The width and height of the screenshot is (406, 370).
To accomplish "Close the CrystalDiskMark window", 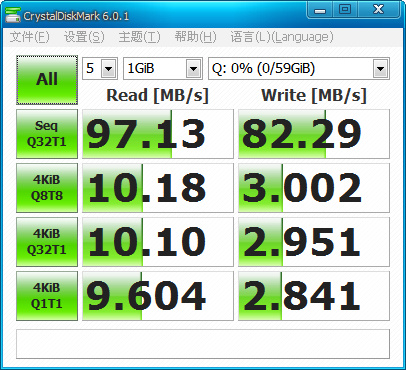I will click(378, 9).
